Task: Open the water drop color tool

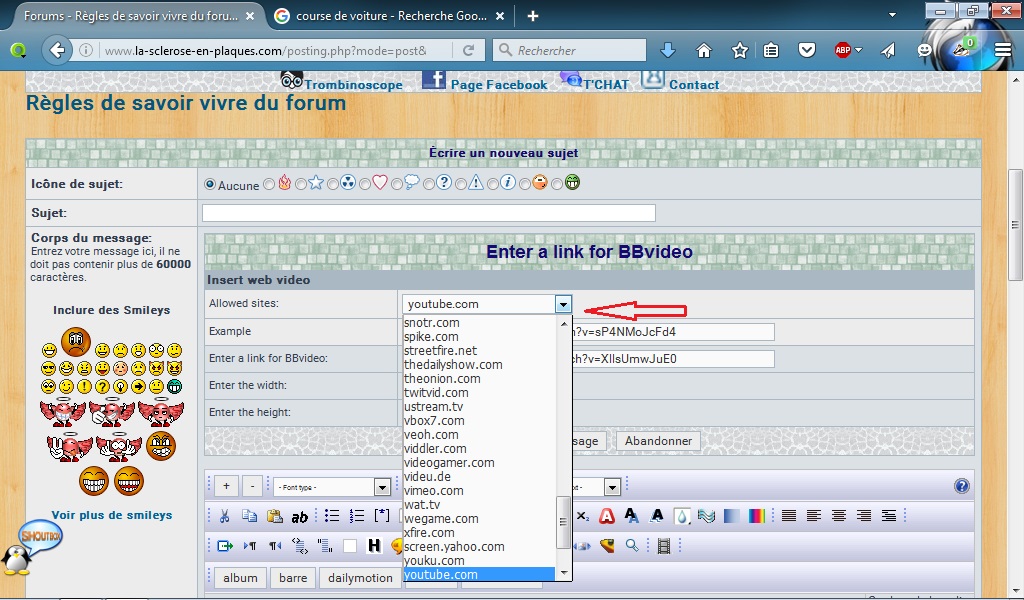Action: [682, 516]
